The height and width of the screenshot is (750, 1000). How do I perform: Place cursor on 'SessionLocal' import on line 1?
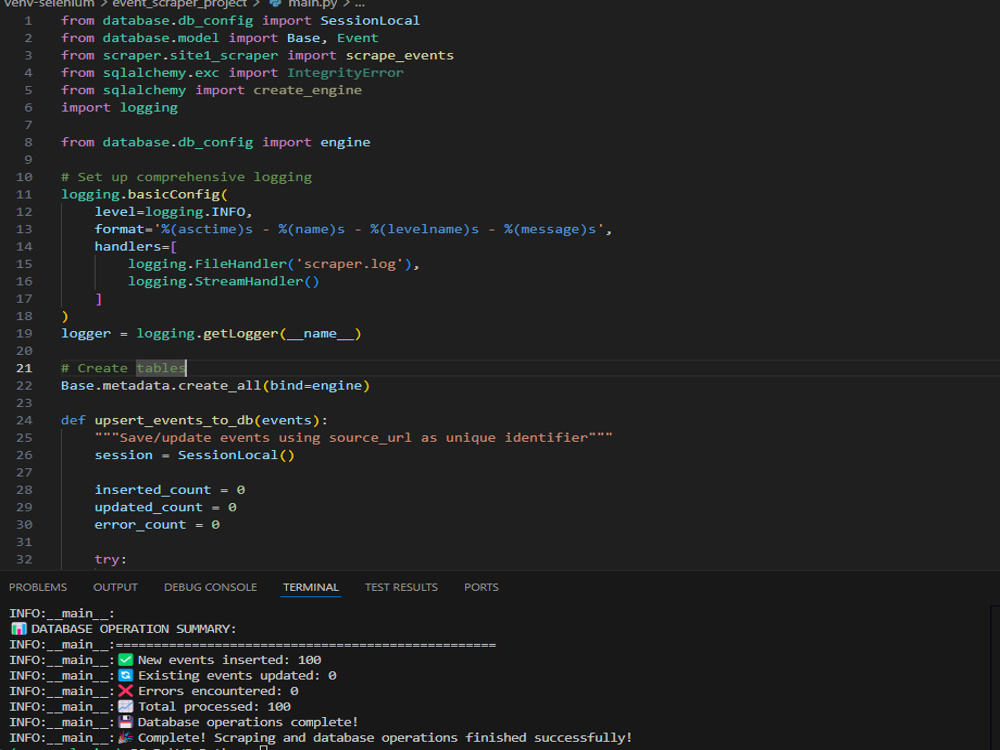tap(370, 20)
